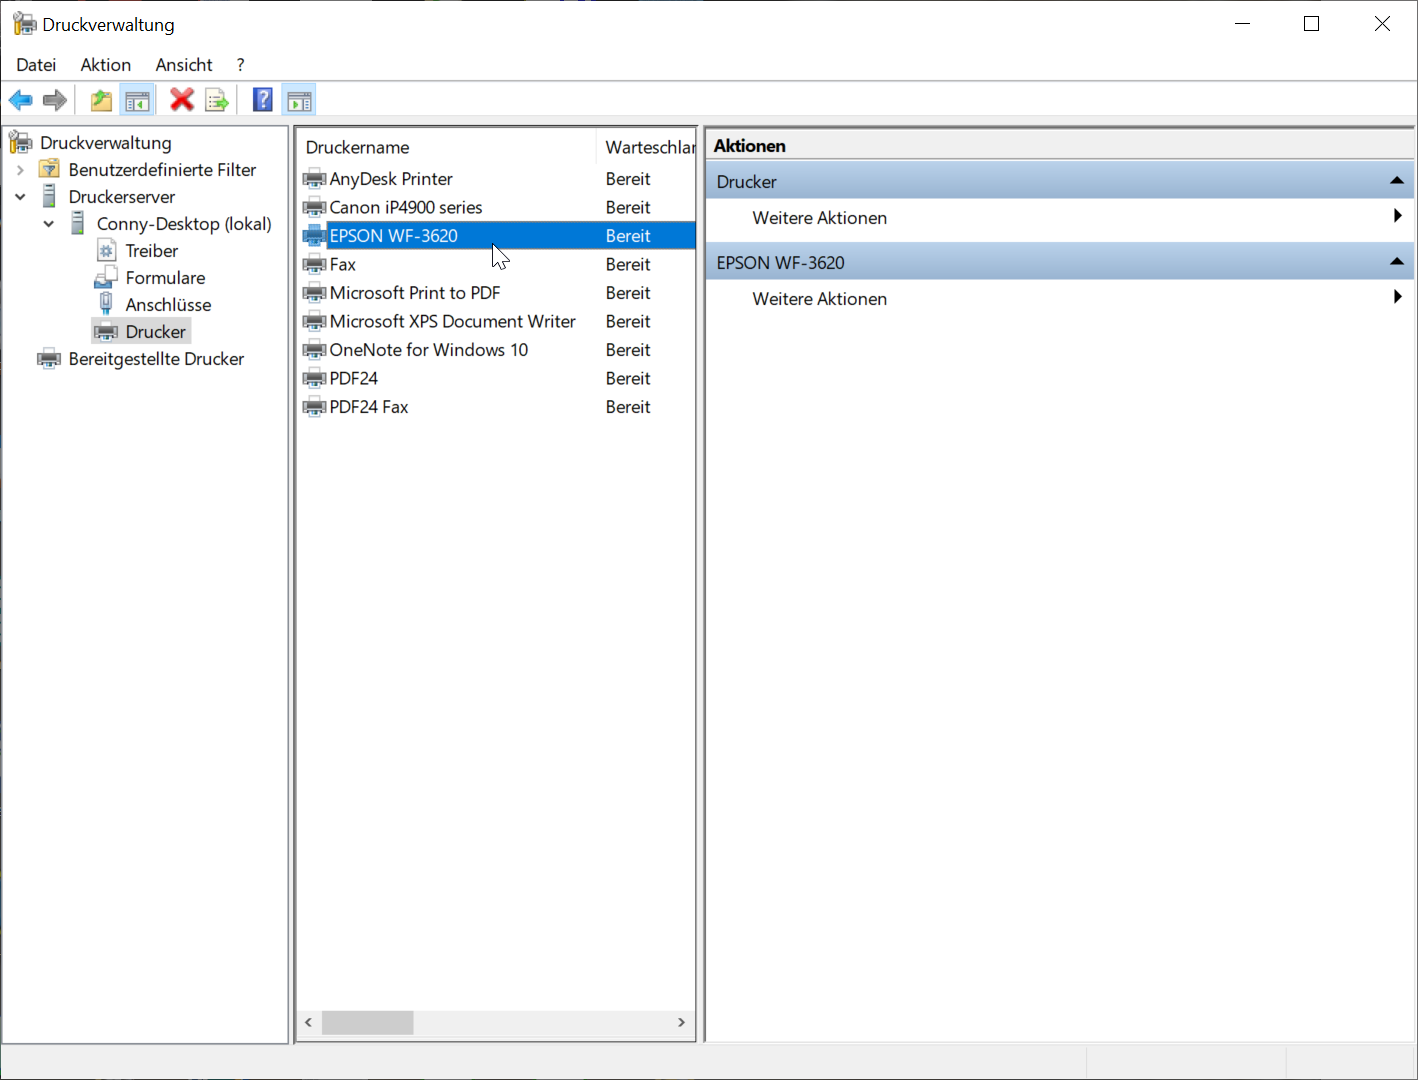Open the Aktion menu

105,65
